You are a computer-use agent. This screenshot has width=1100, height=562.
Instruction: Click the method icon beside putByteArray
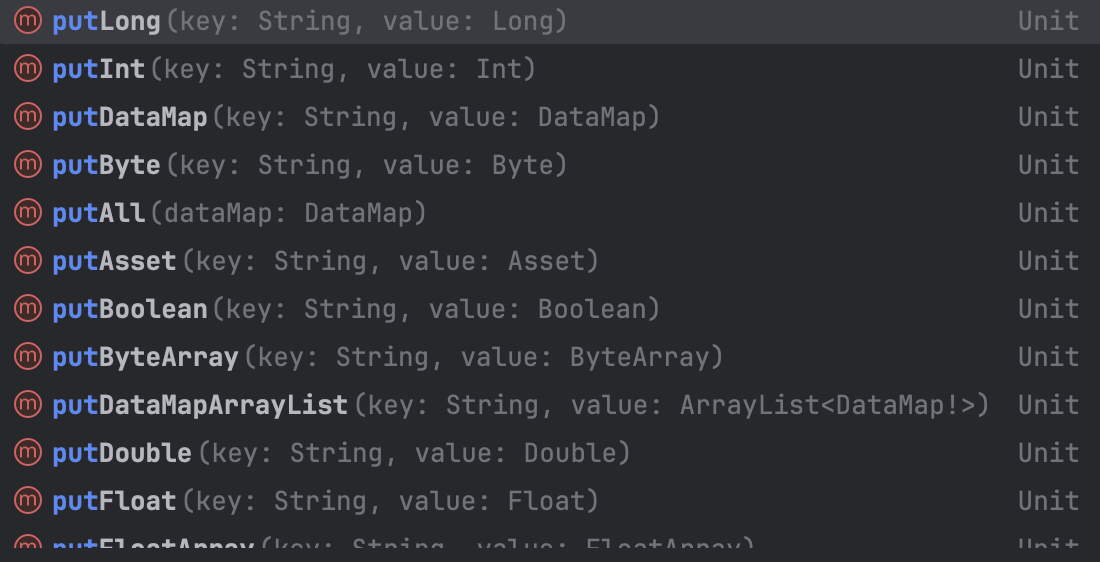click(28, 356)
